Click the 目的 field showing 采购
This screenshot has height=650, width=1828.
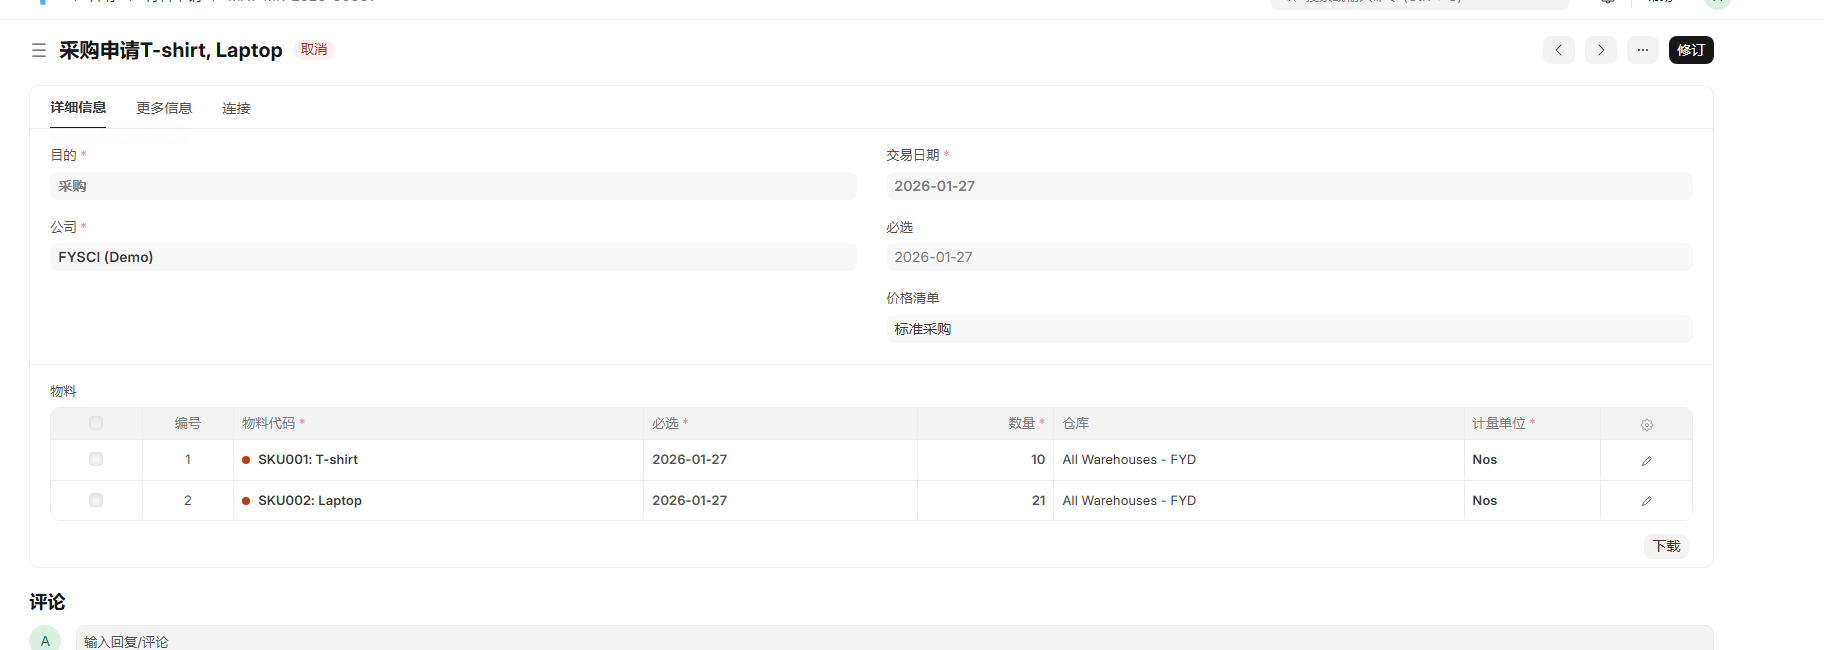453,186
